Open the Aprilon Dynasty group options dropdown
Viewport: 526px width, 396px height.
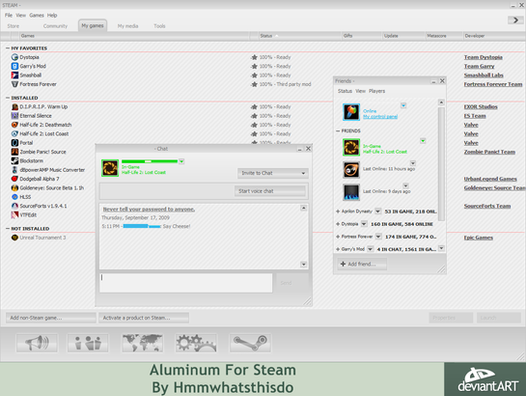tap(378, 211)
